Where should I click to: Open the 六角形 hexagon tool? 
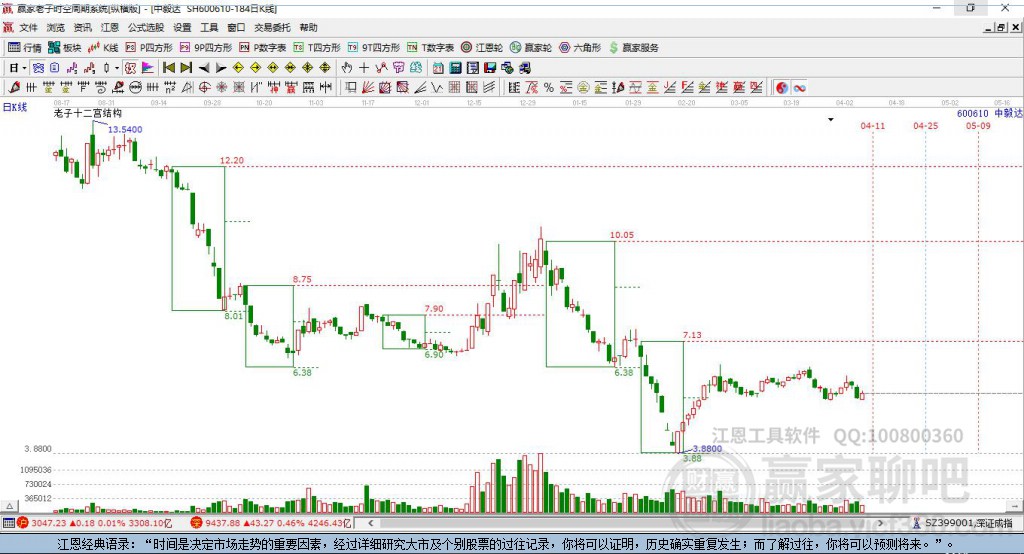tap(580, 48)
